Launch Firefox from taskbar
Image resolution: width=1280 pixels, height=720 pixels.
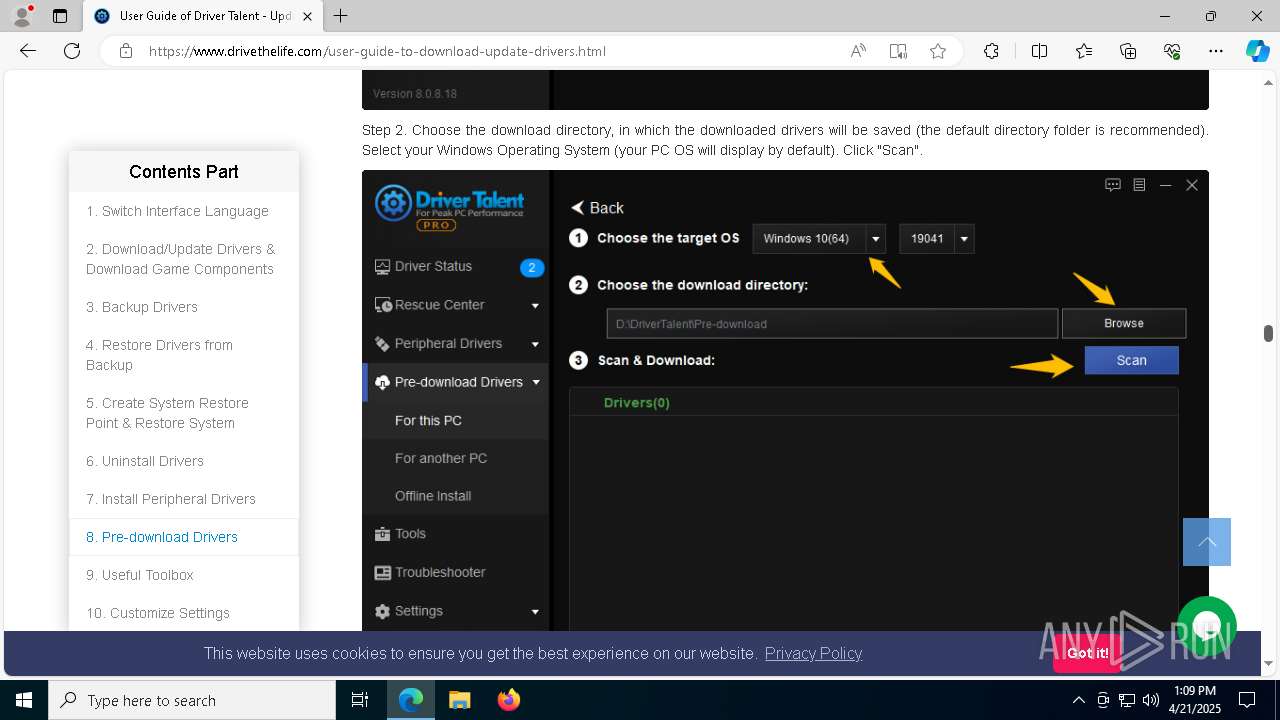(509, 700)
